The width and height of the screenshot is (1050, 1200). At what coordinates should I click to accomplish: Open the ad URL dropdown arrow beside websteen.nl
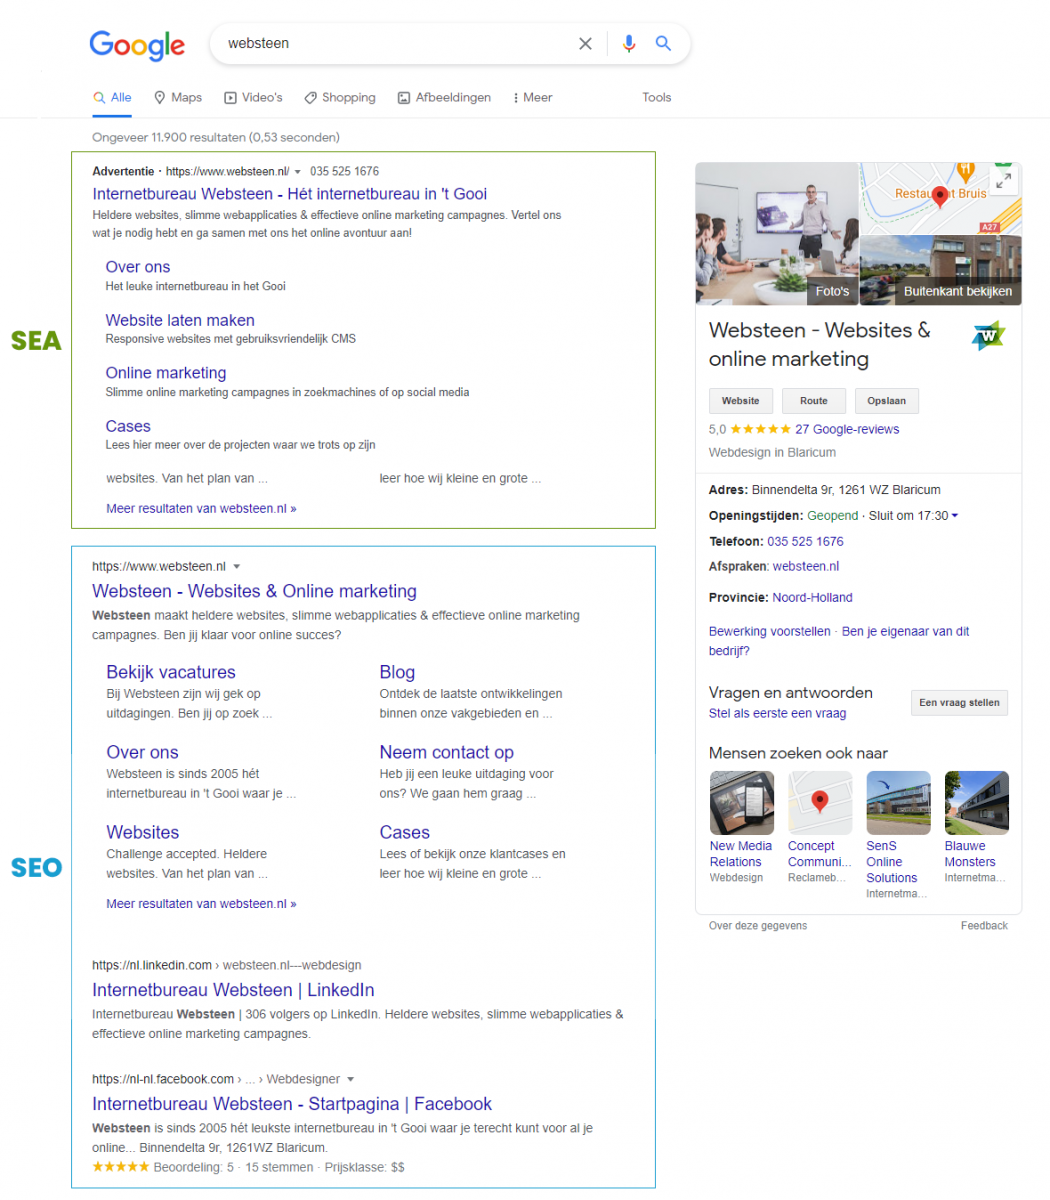tap(298, 172)
